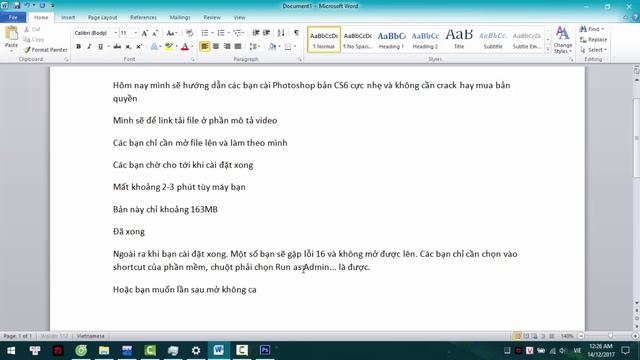Image resolution: width=640 pixels, height=360 pixels.
Task: Open the underline style dropdown arrow
Action: (108, 47)
